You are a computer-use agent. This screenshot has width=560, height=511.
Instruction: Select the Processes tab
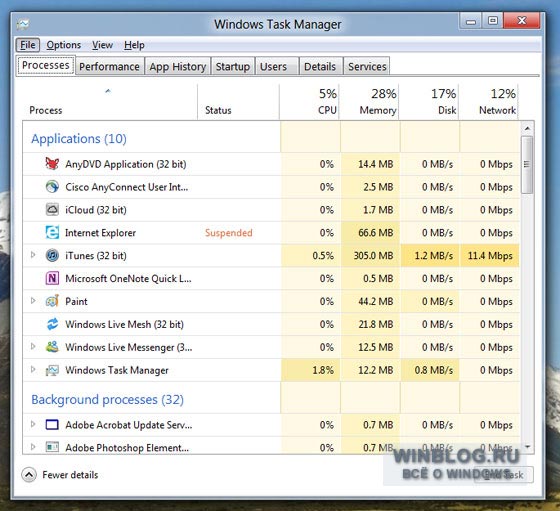(45, 65)
